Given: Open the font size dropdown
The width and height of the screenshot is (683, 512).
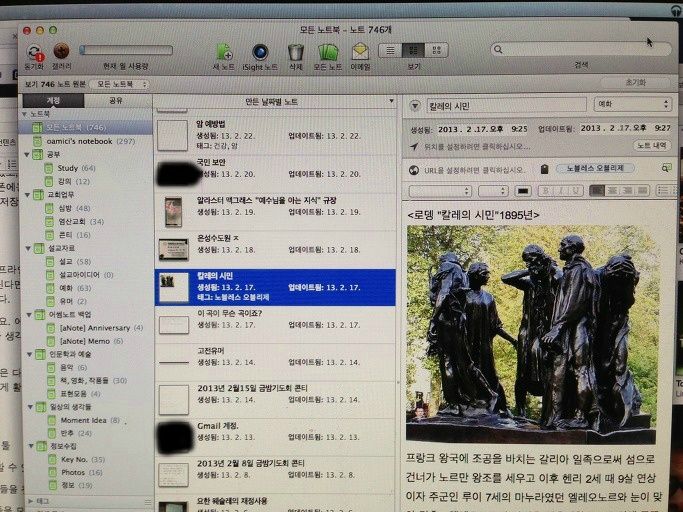Looking at the screenshot, I should pos(493,191).
